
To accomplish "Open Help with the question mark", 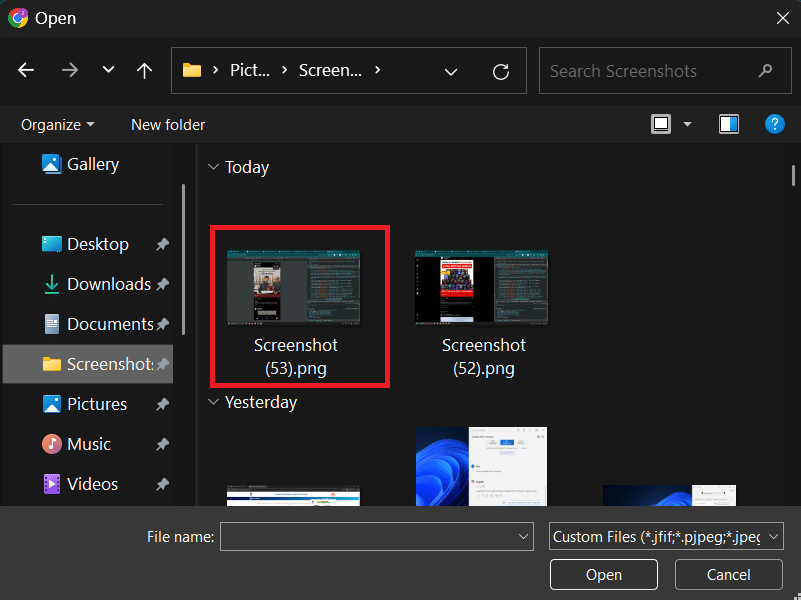I will tap(774, 124).
